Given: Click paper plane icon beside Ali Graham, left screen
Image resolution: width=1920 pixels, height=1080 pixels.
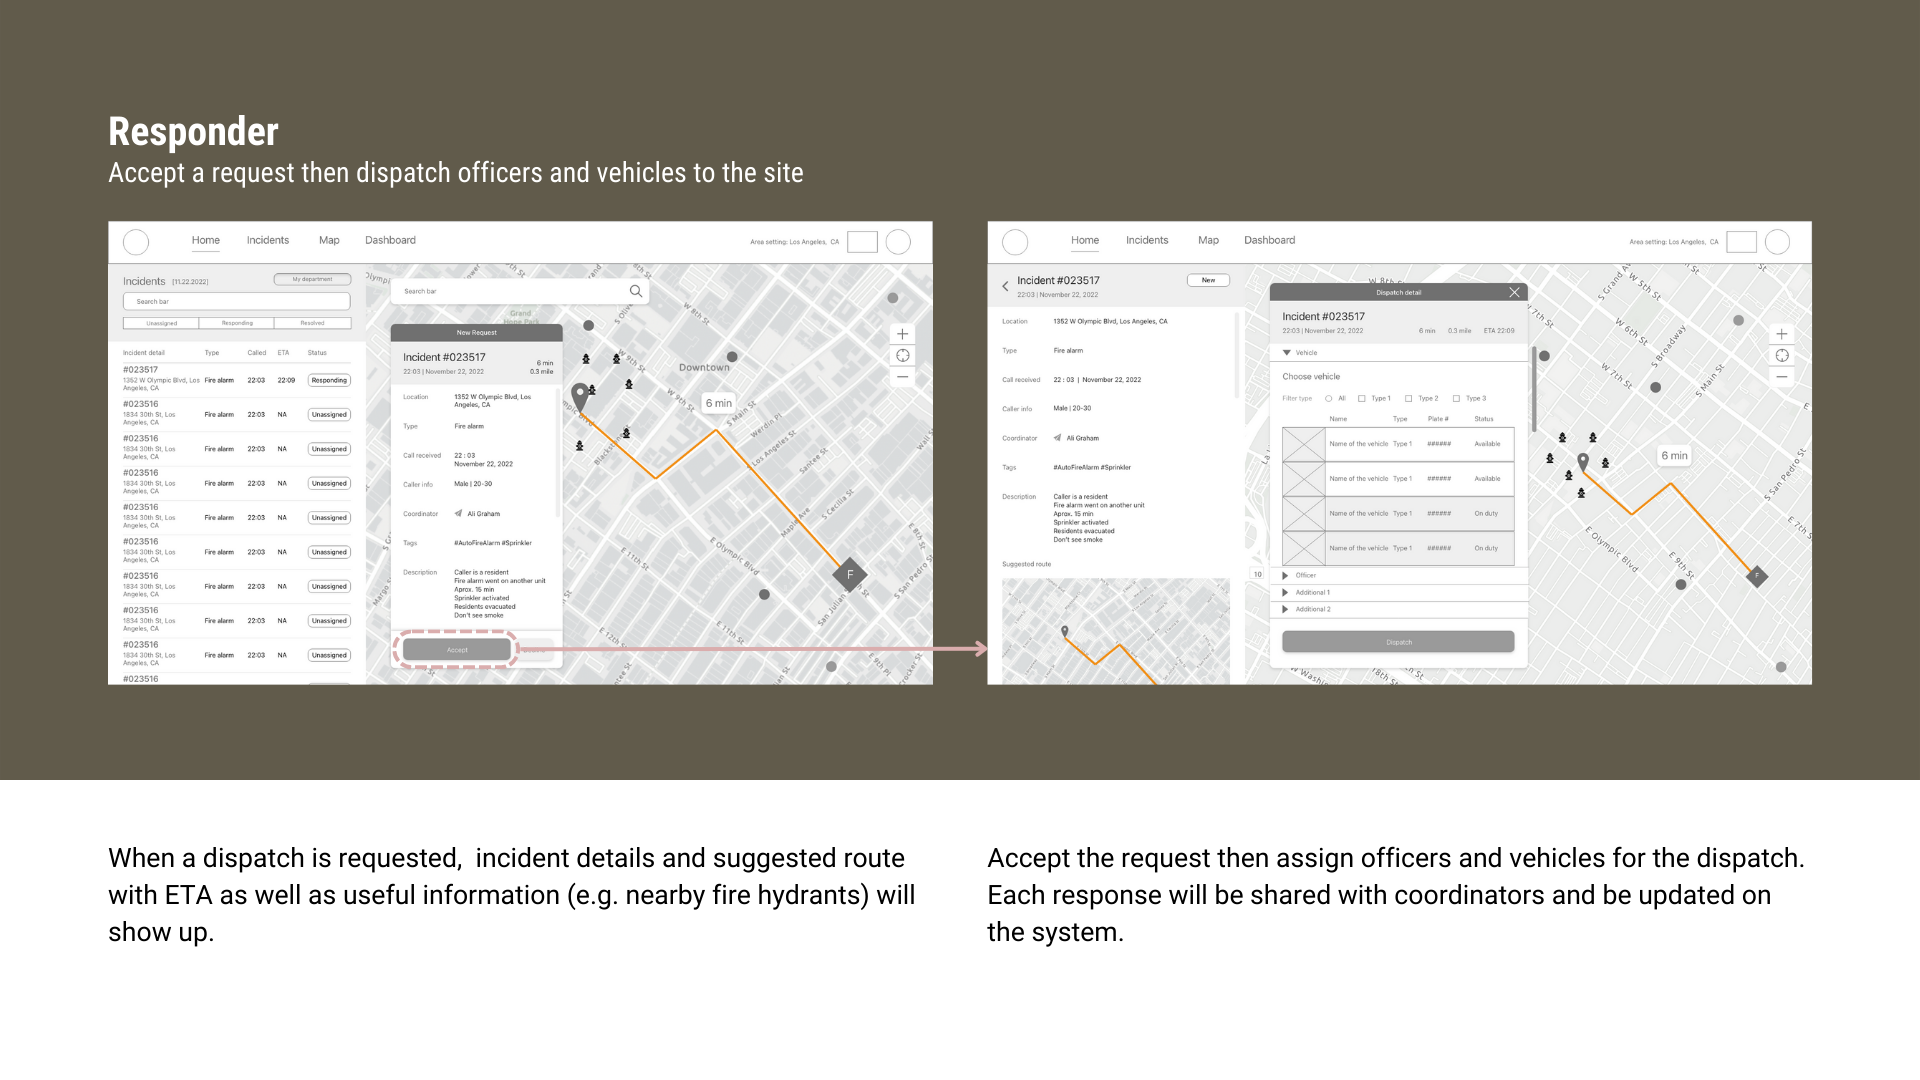Looking at the screenshot, I should click(x=458, y=514).
